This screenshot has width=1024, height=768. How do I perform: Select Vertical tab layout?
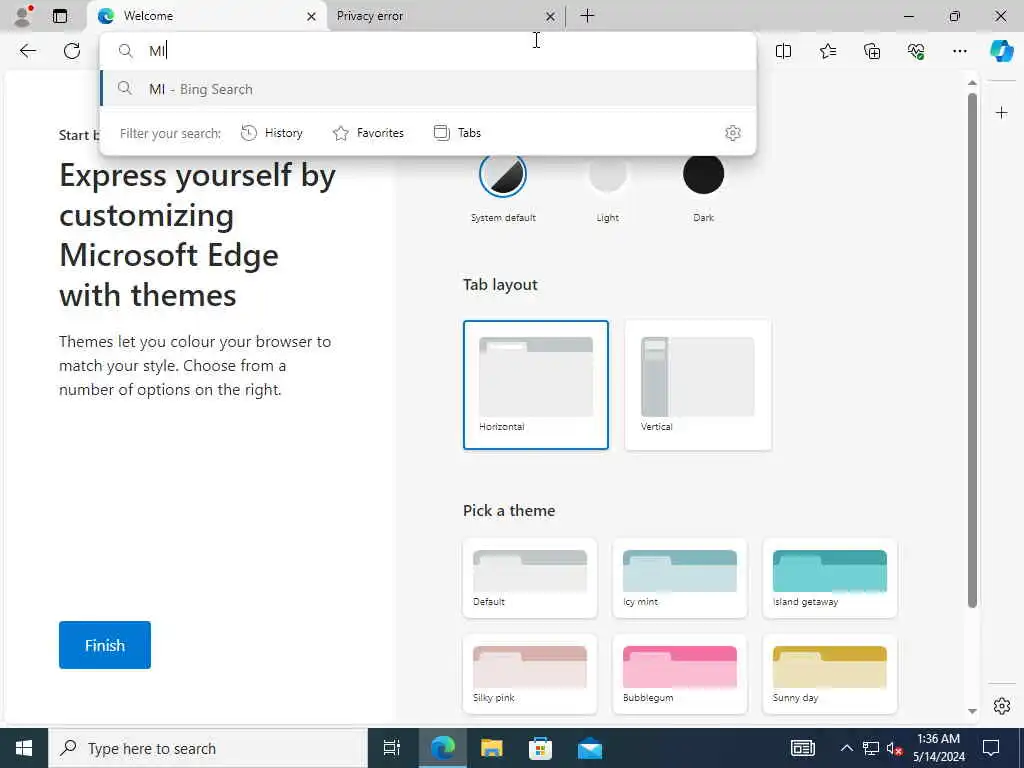[x=698, y=385]
